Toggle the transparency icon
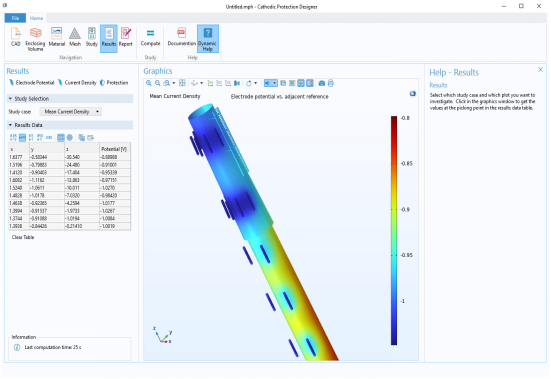Viewport: 551px width, 379px height. point(283,83)
